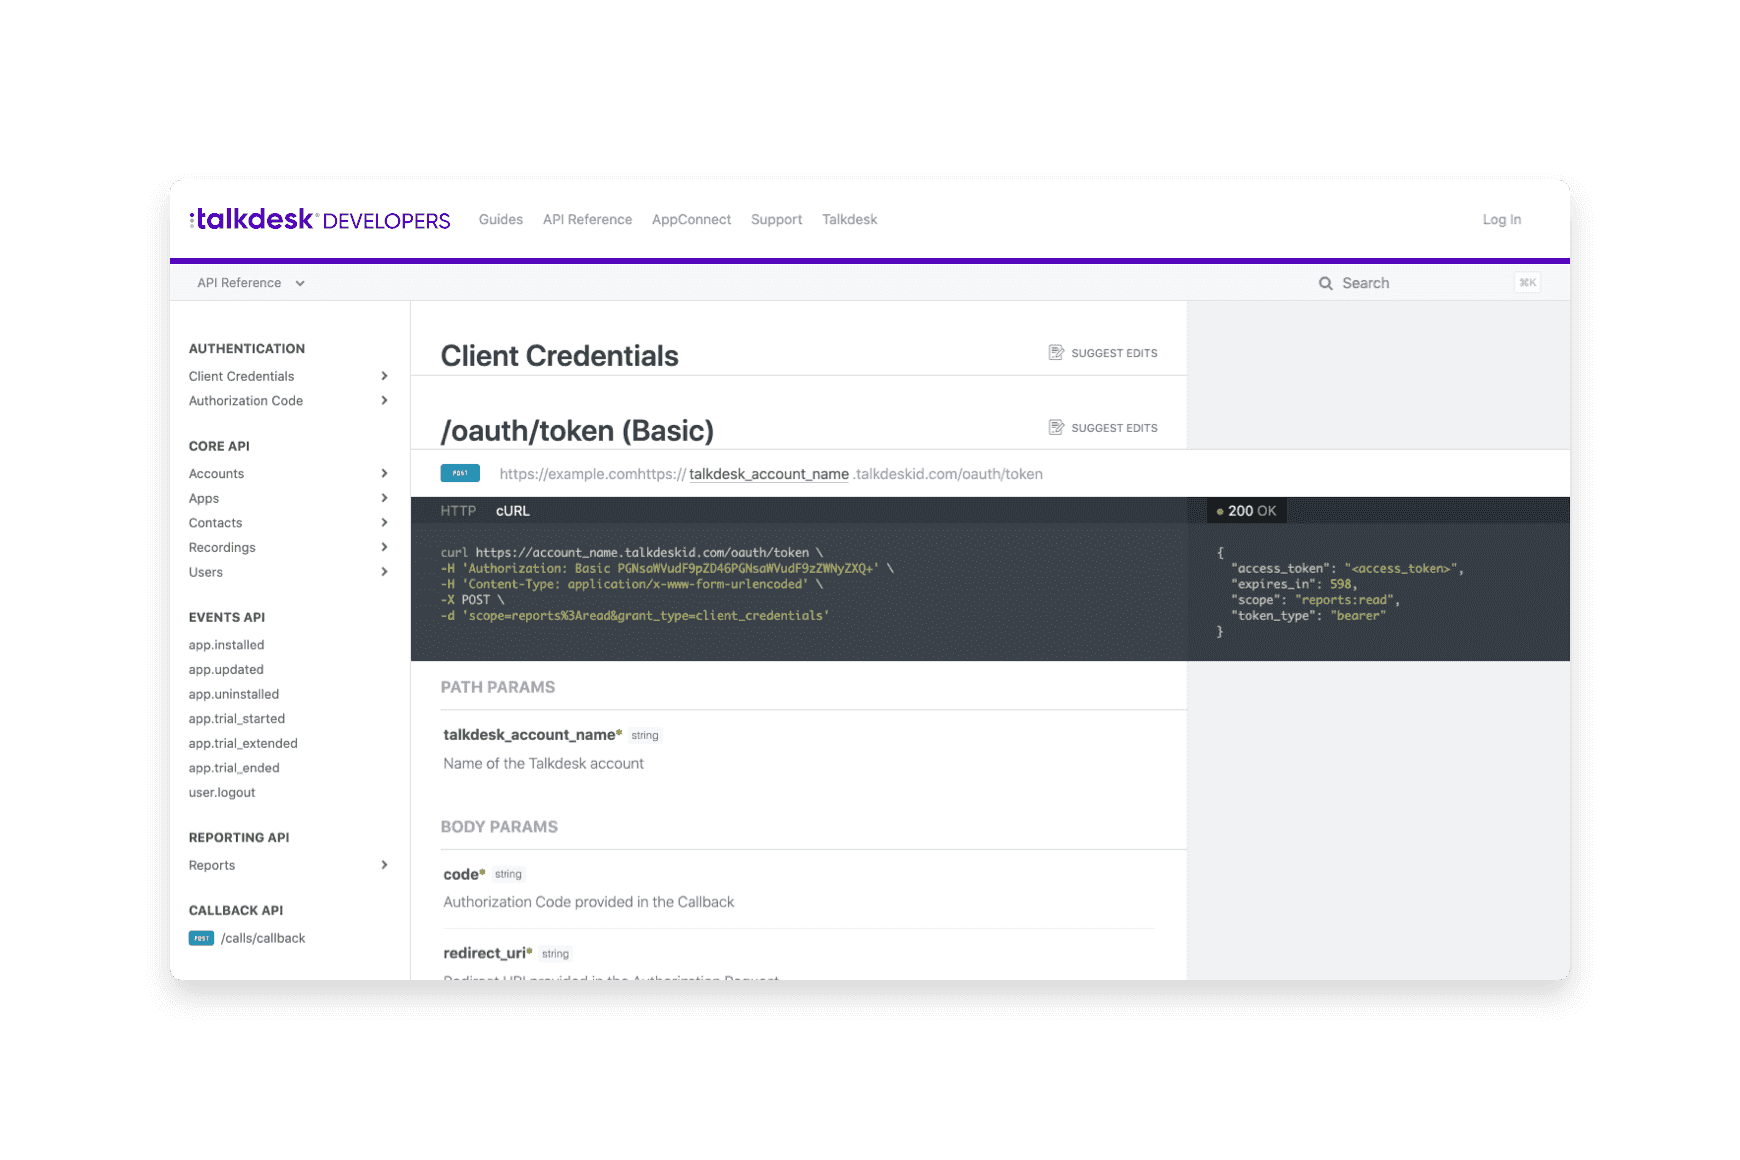Image resolution: width=1740 pixels, height=1160 pixels.
Task: Expand the Authorization Code sidebar entry
Action: pyautogui.click(x=384, y=400)
